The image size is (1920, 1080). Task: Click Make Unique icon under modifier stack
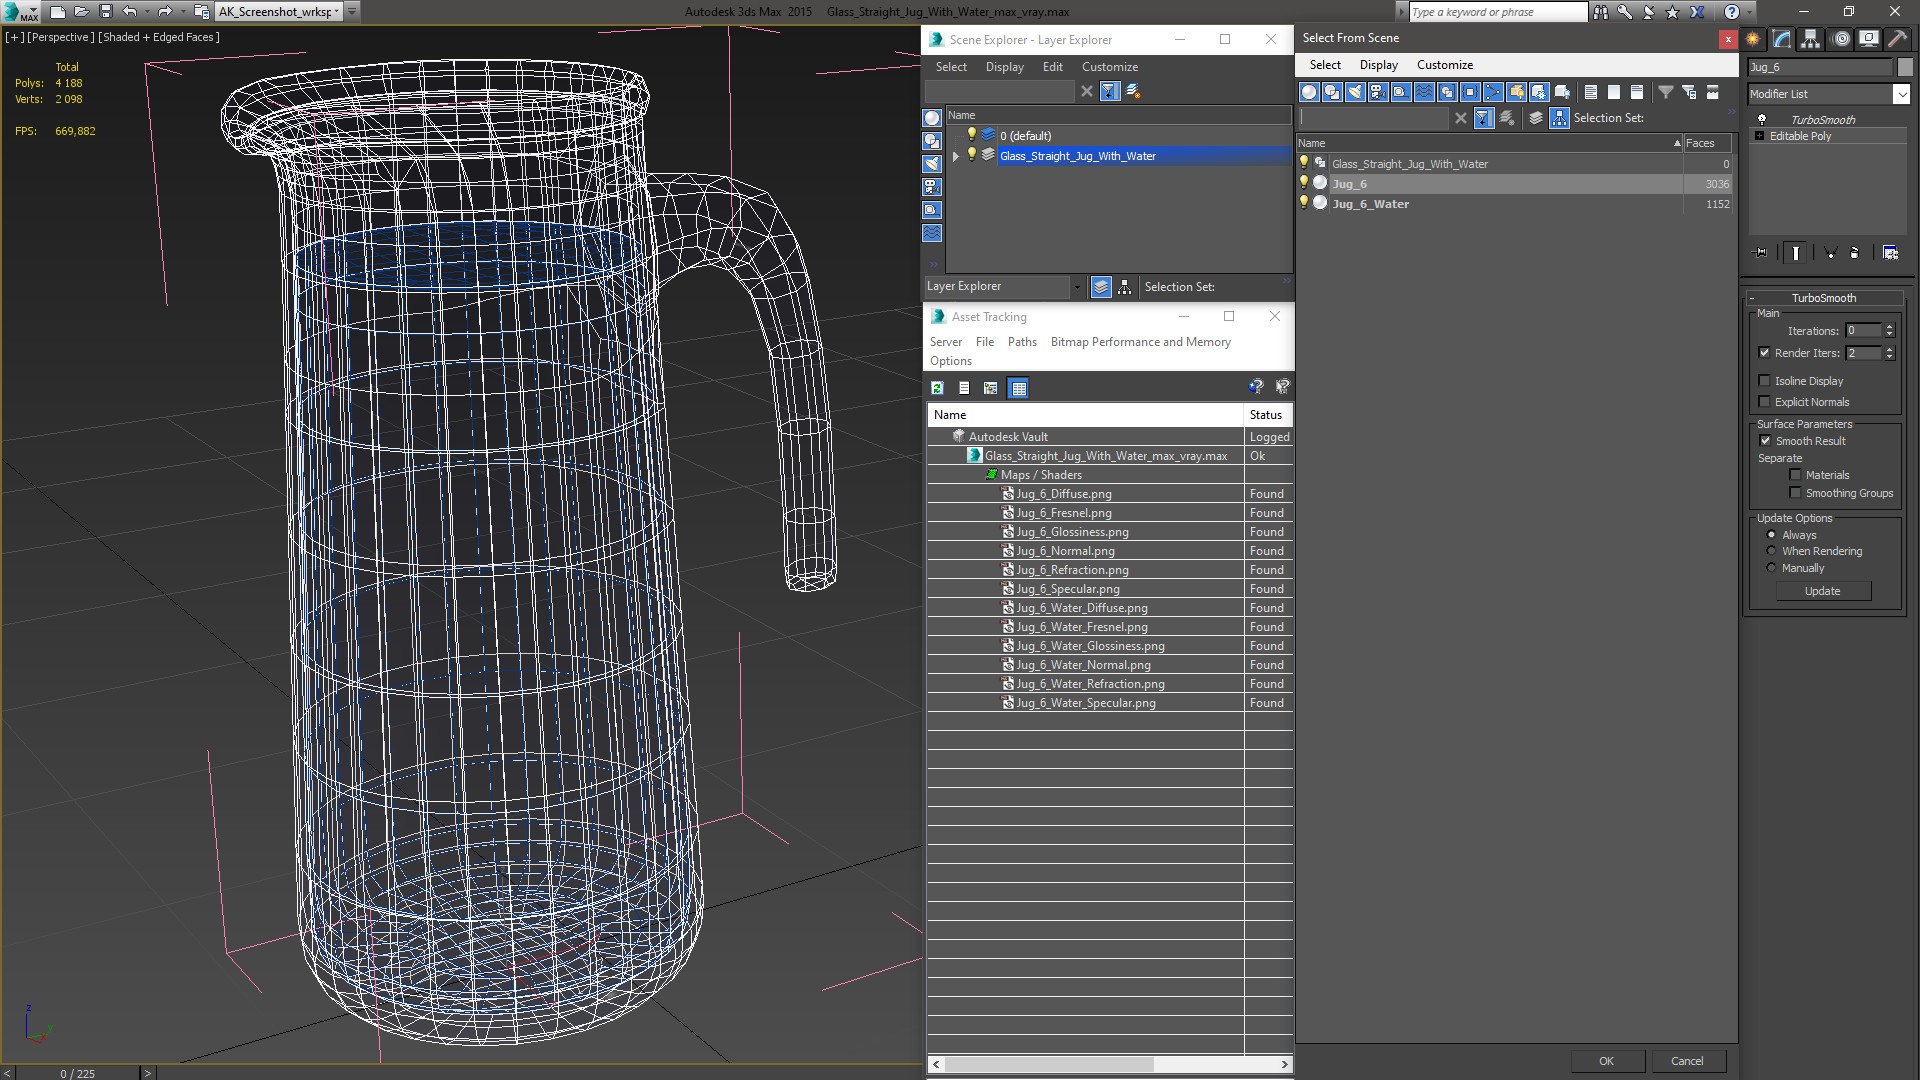pyautogui.click(x=1830, y=253)
